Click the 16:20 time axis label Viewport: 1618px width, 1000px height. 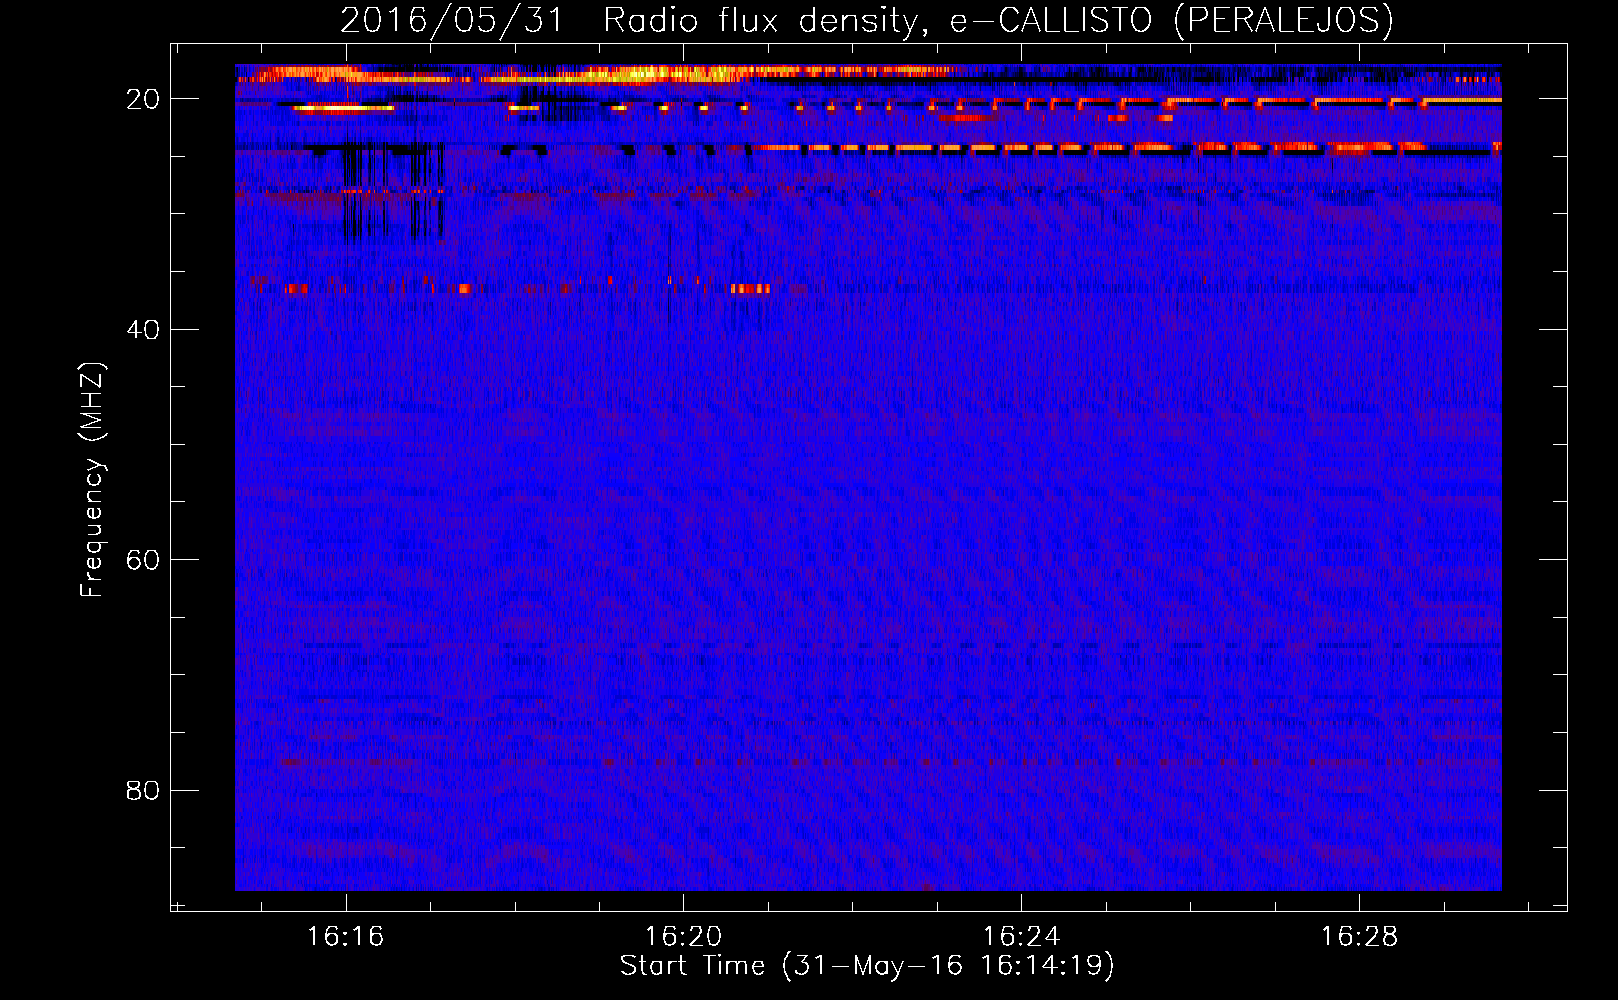point(684,937)
